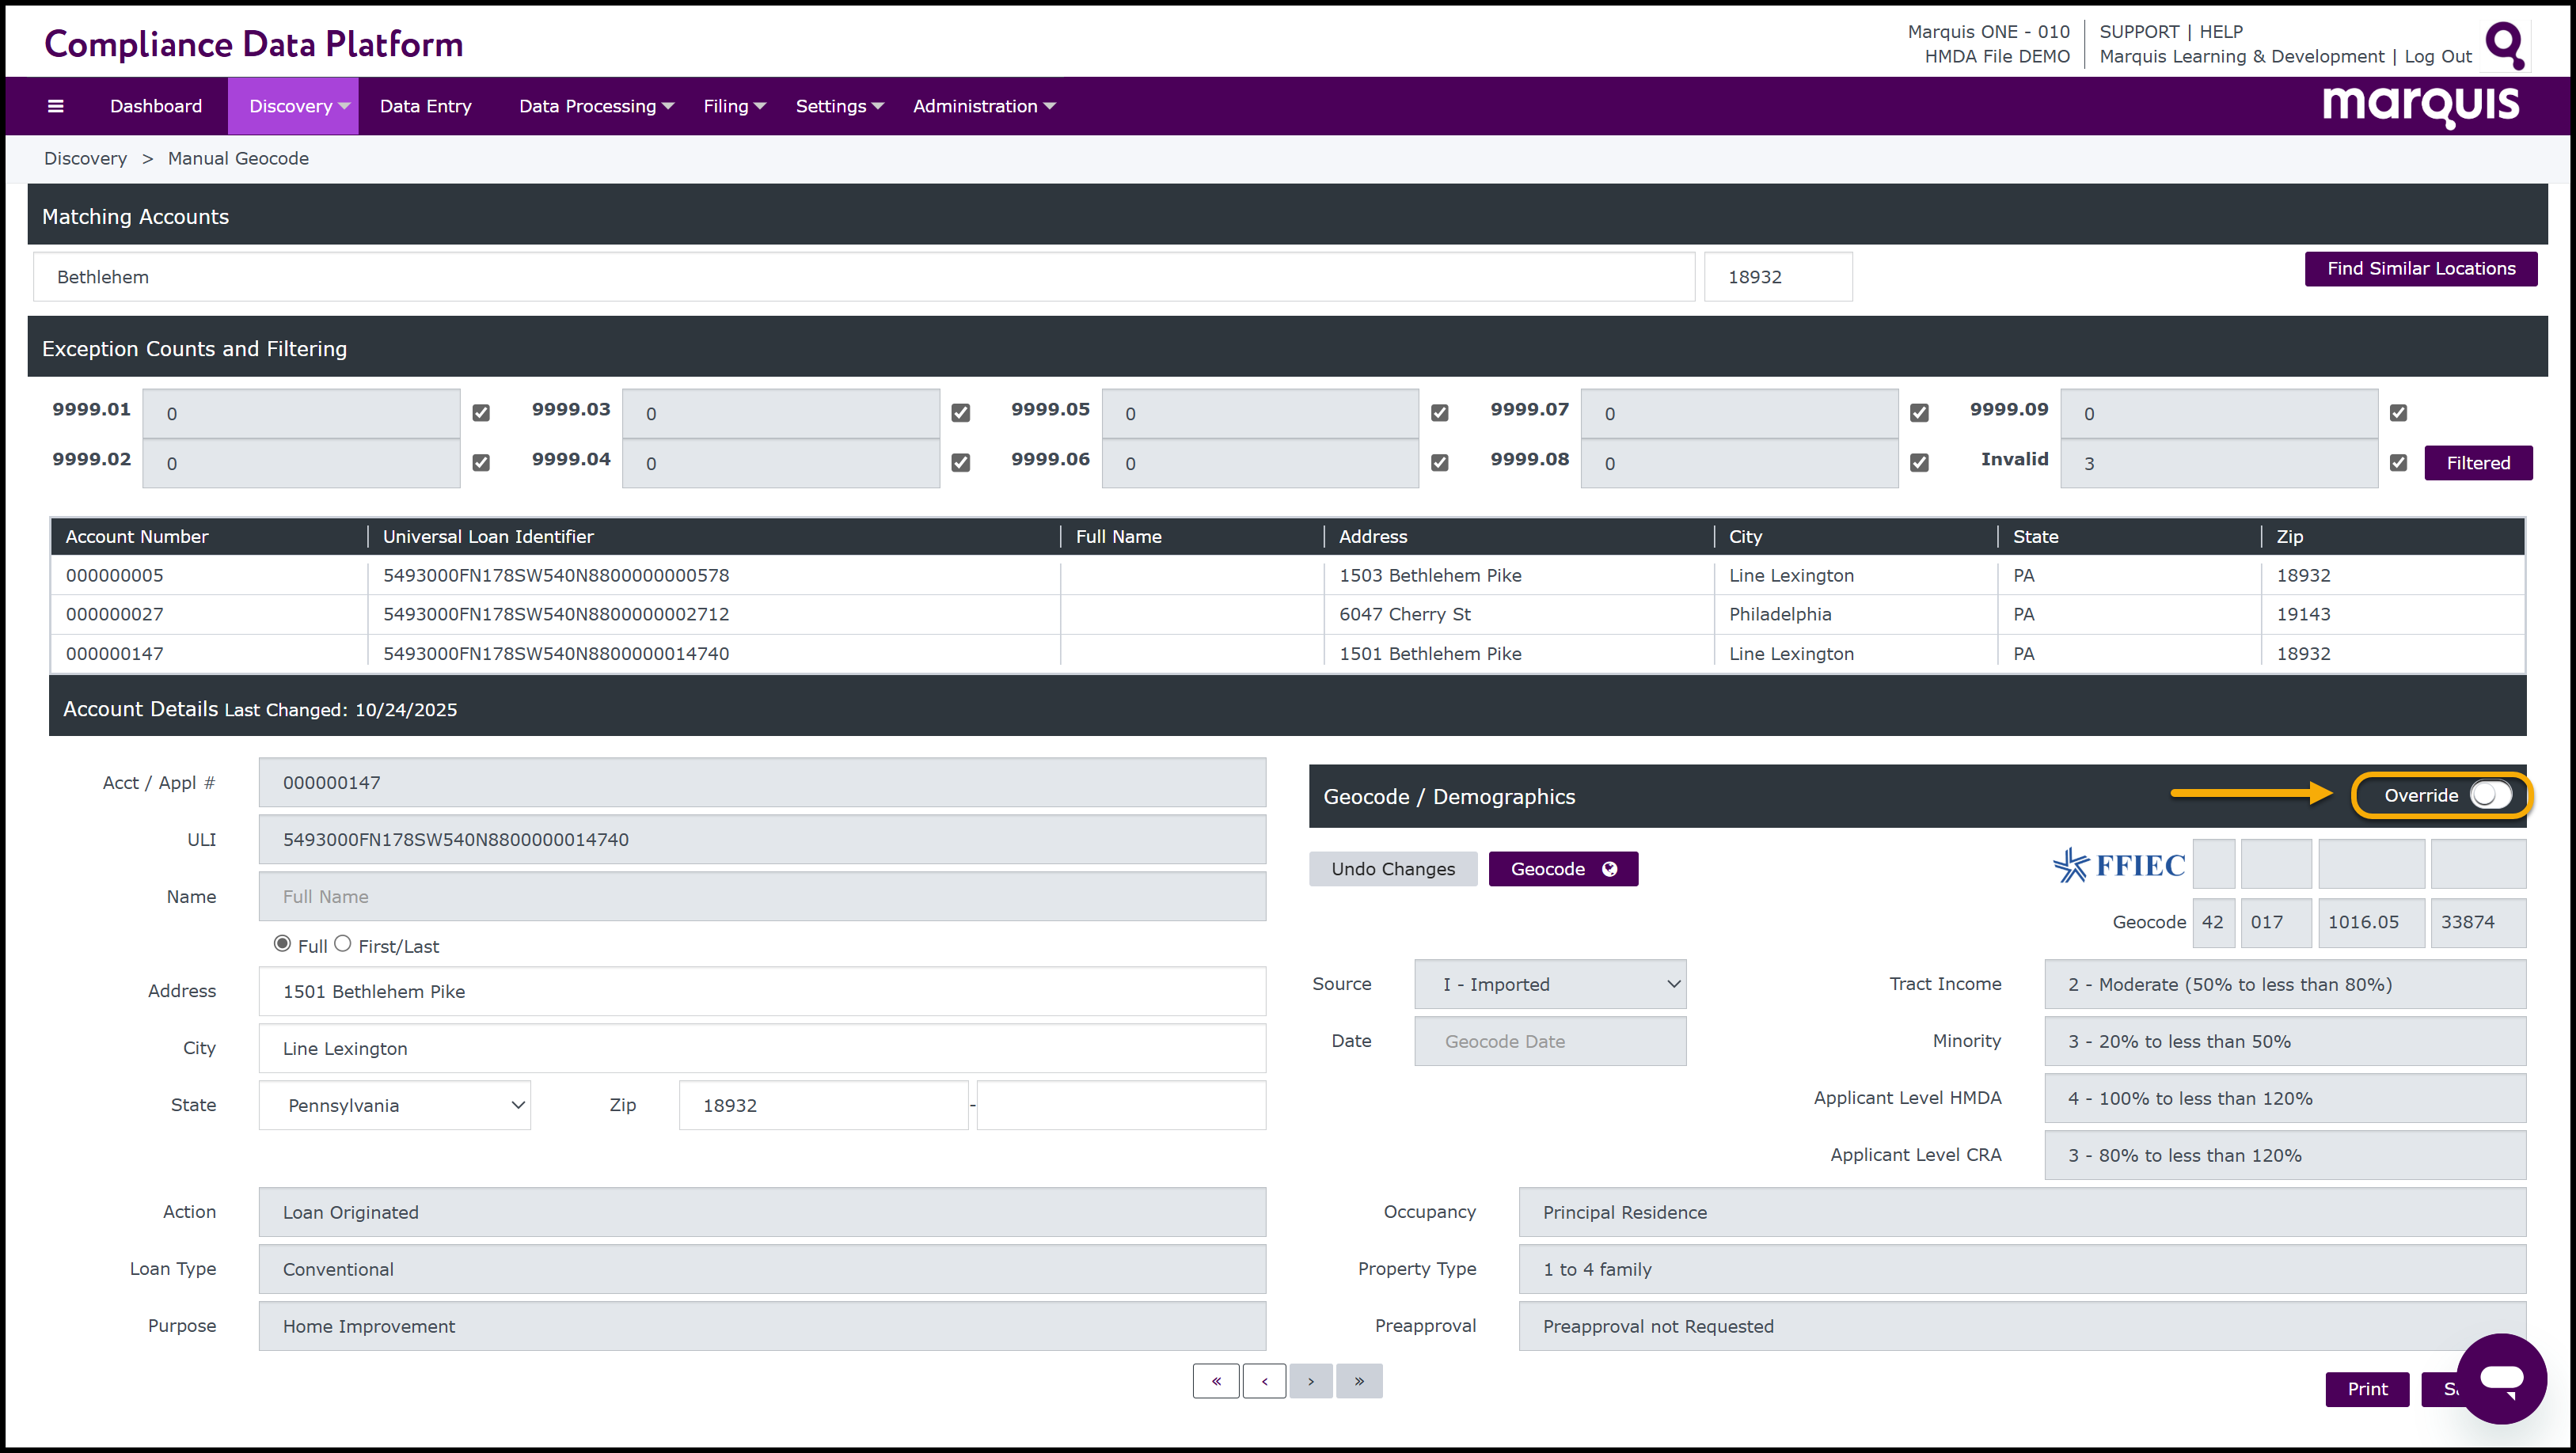Expand the Data Processing menu
Image resolution: width=2576 pixels, height=1453 pixels.
coord(596,106)
